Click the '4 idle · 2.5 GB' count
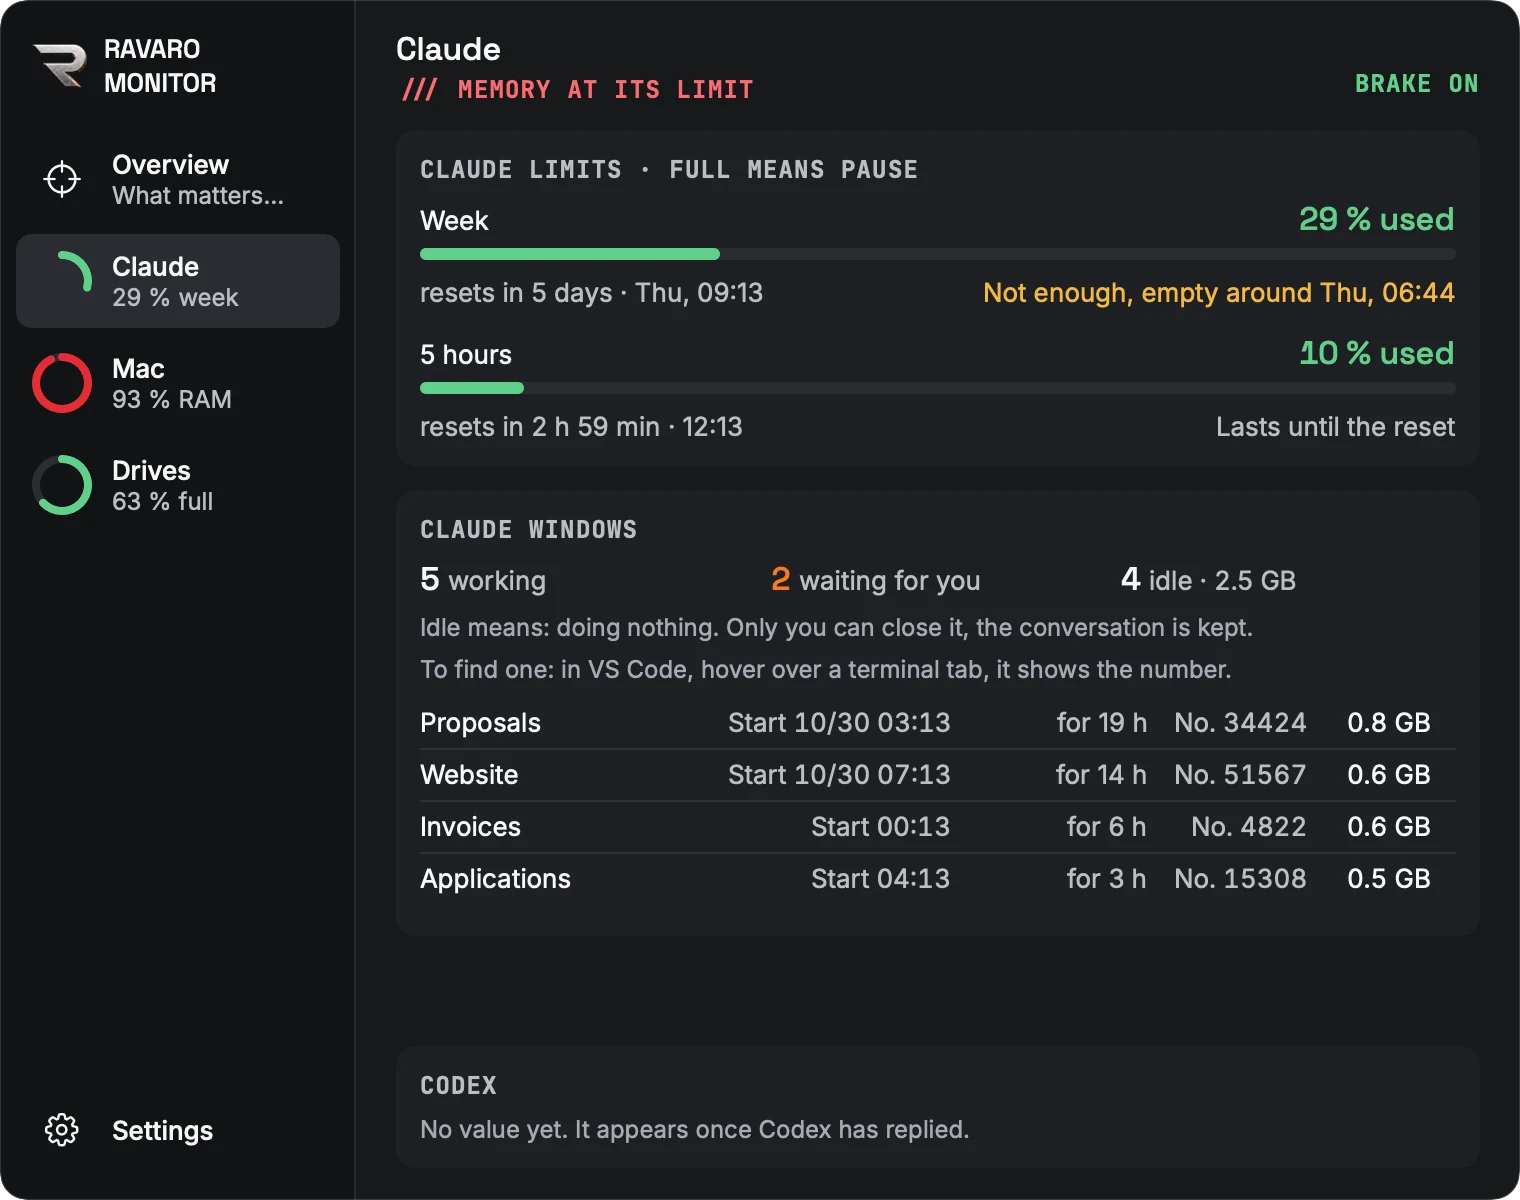This screenshot has height=1200, width=1520. 1208,580
